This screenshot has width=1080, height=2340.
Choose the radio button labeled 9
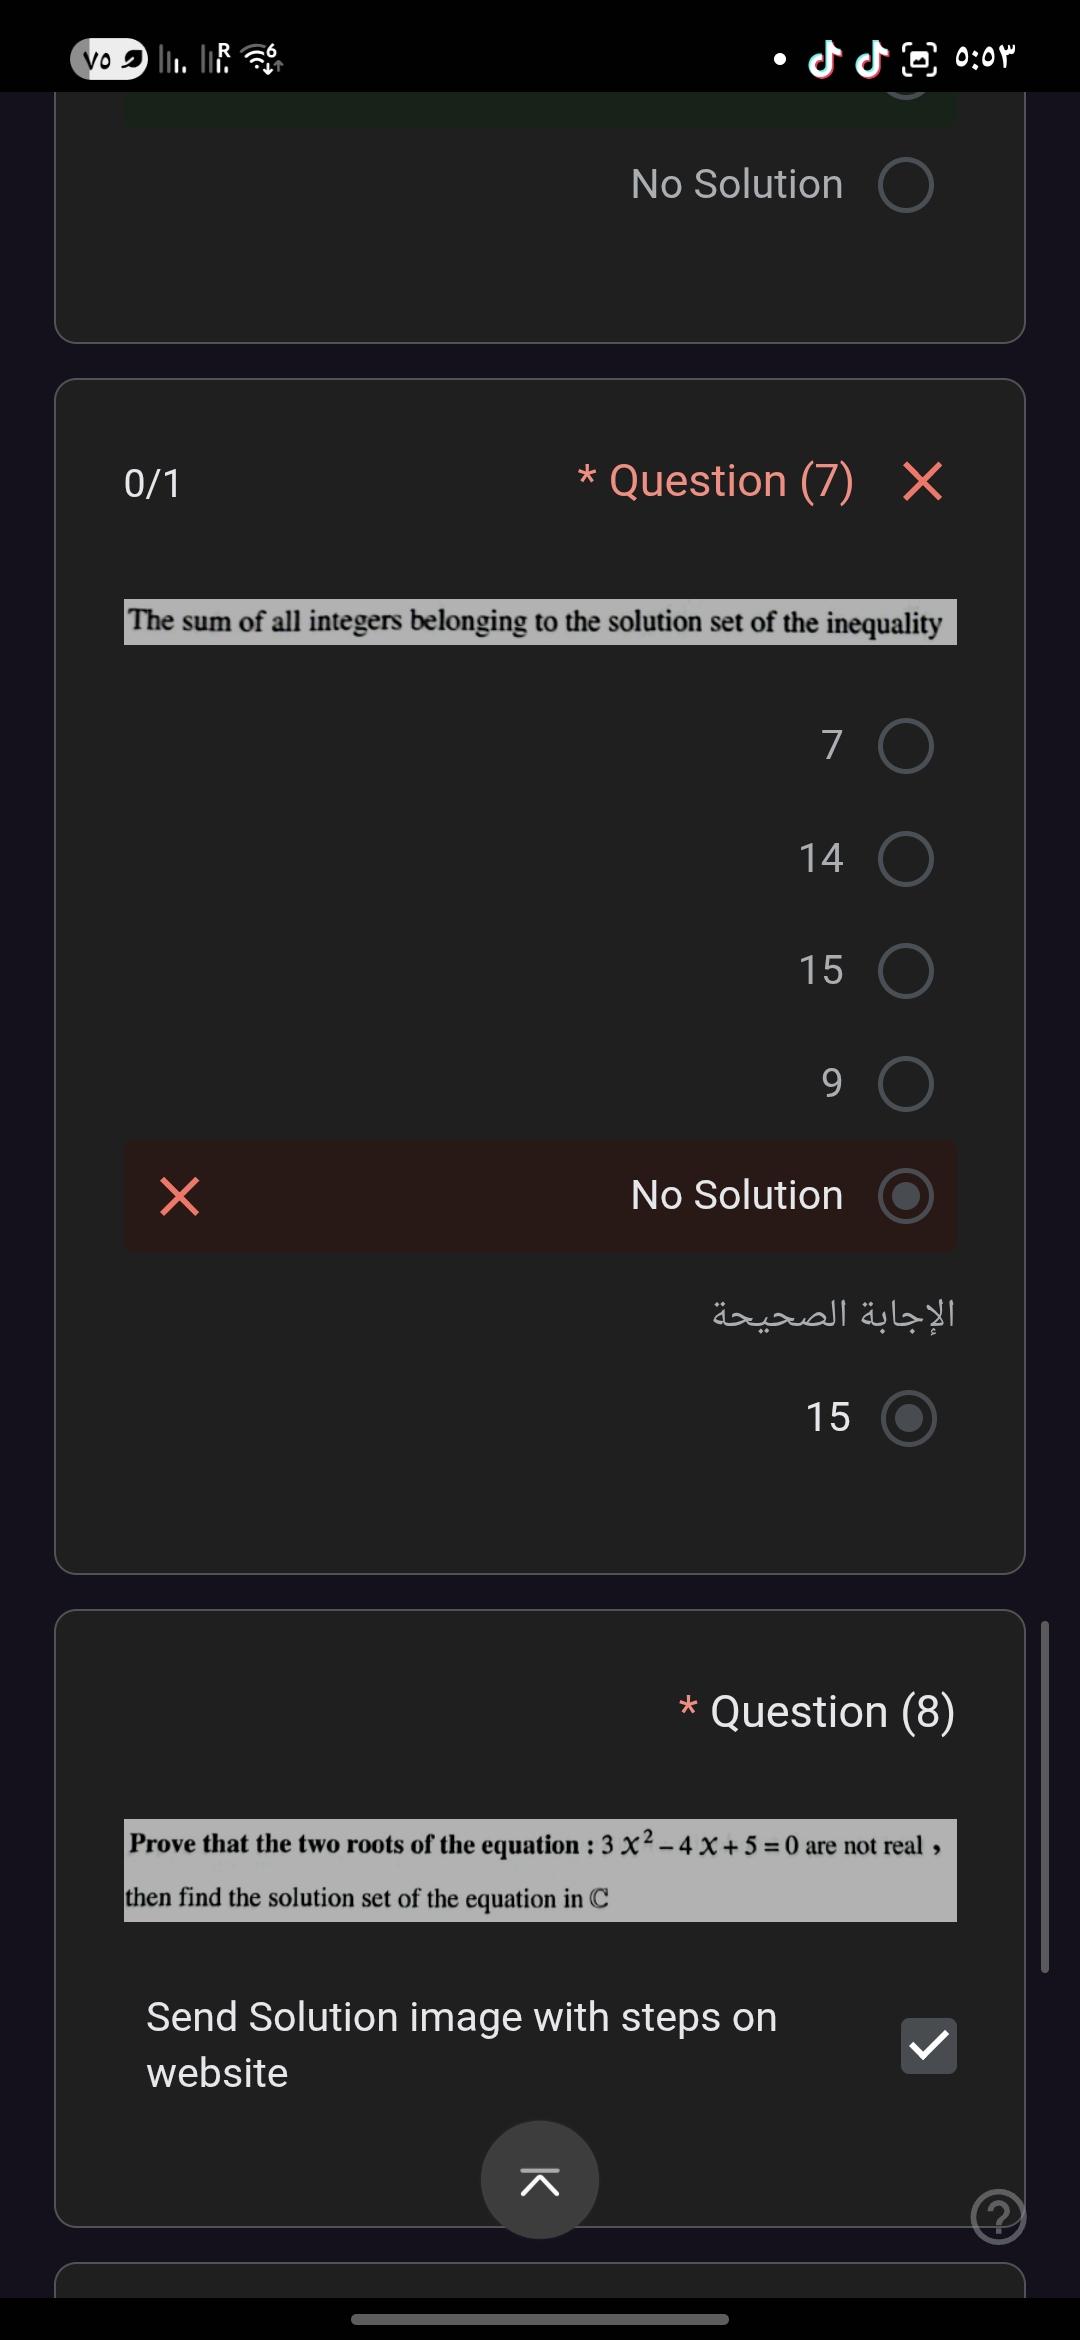click(905, 1084)
